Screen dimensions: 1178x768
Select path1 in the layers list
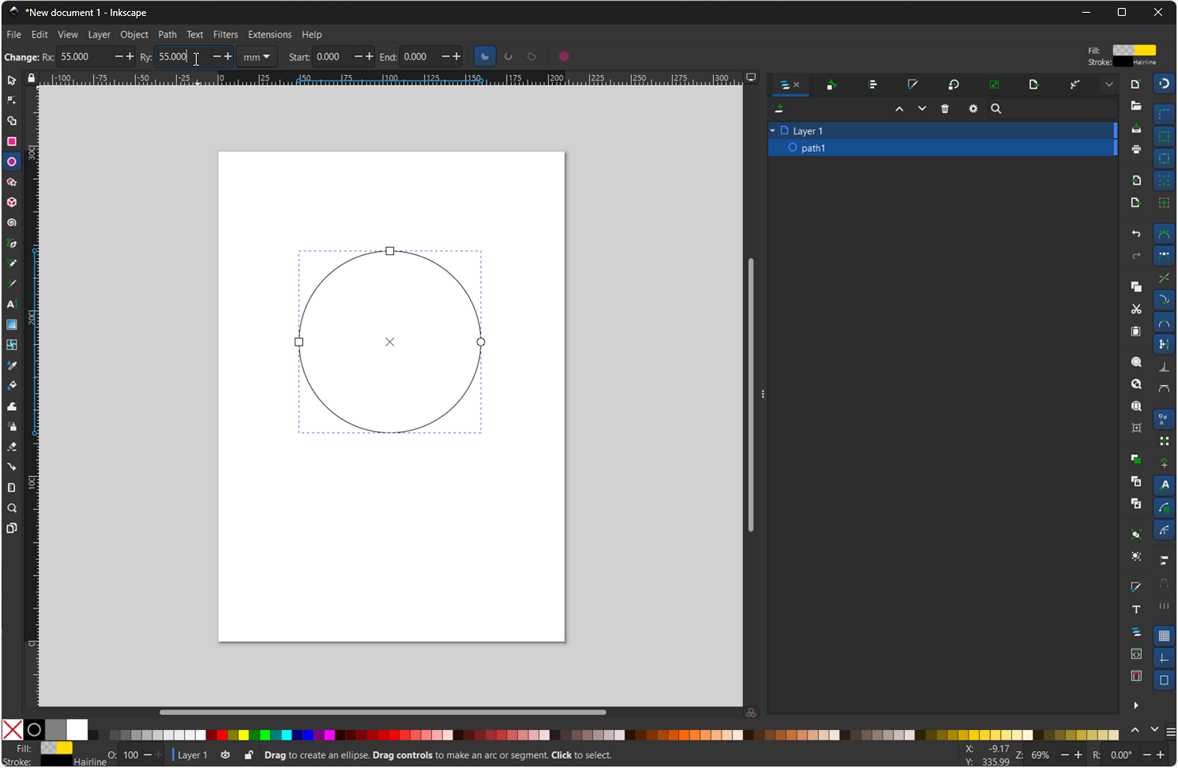[813, 148]
